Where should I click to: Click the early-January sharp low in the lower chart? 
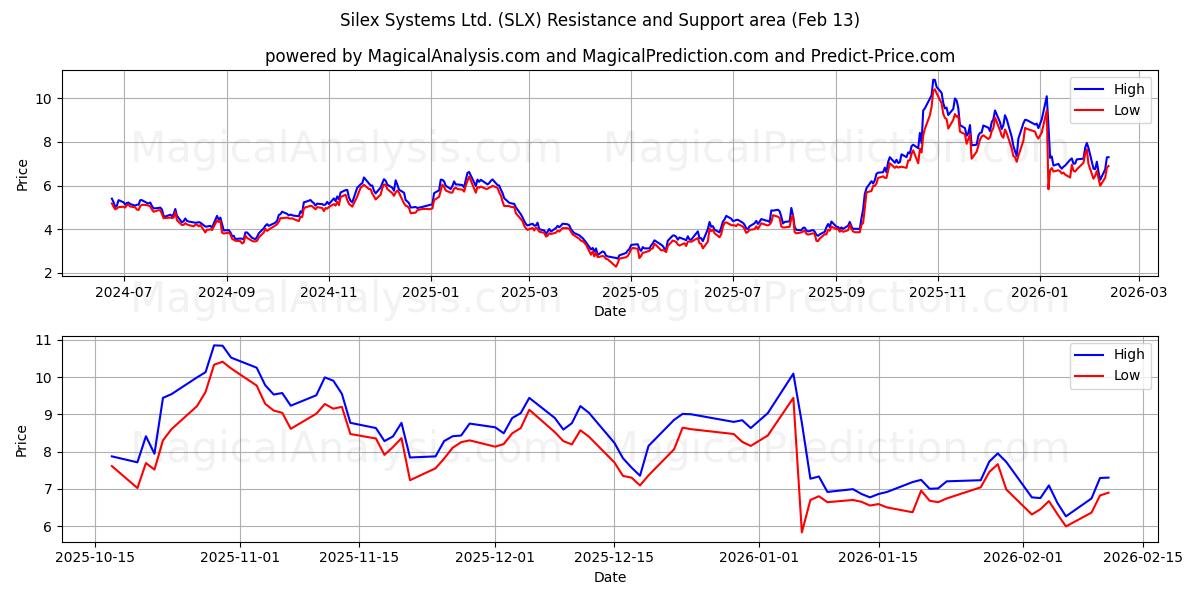pos(802,531)
